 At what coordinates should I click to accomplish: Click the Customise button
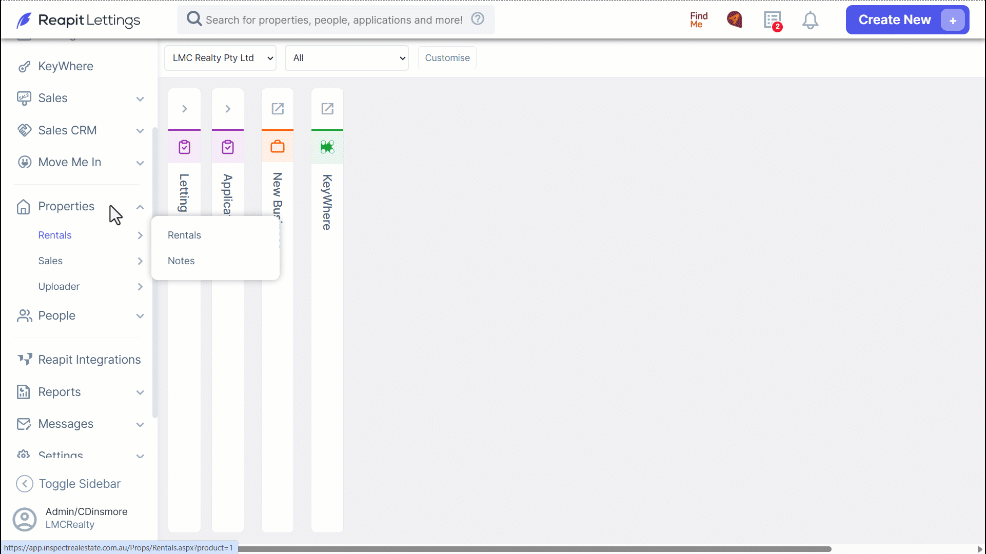(x=447, y=58)
